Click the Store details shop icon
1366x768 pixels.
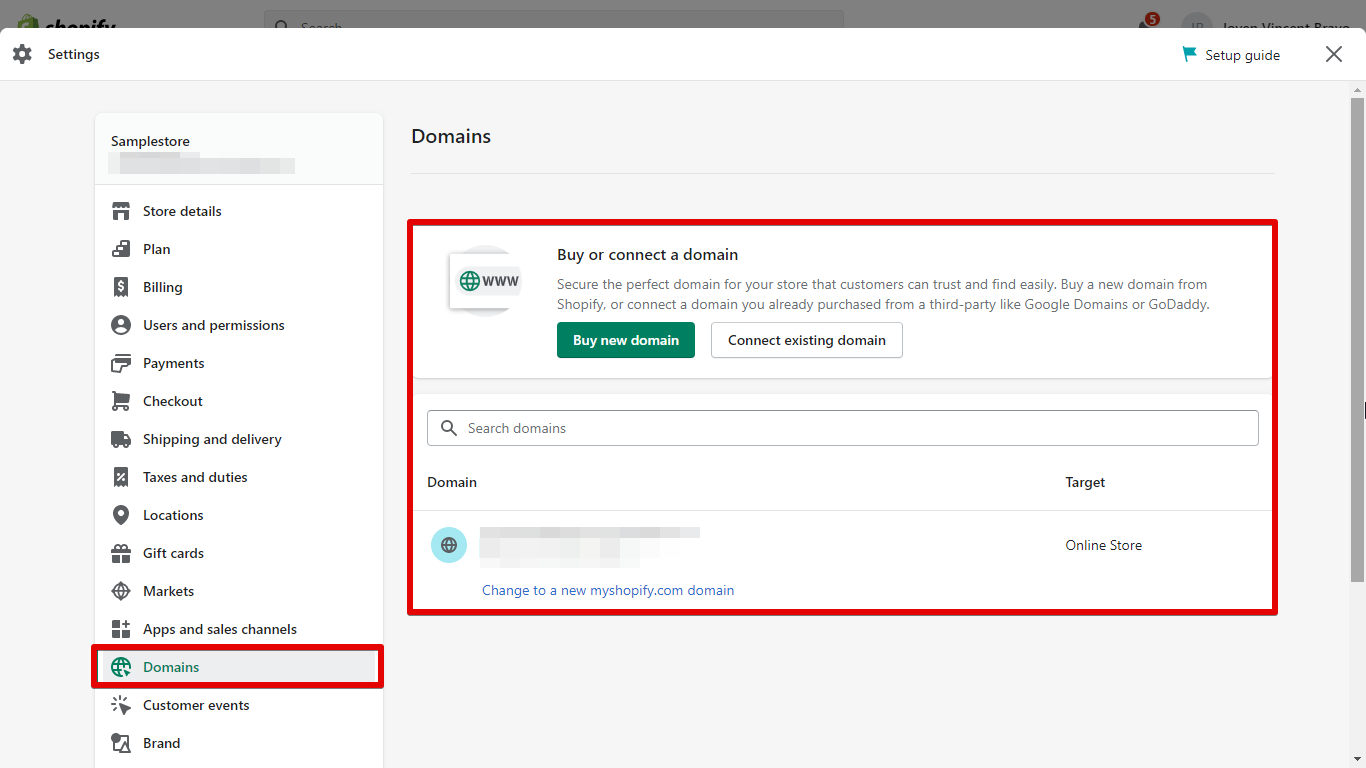[x=121, y=211]
